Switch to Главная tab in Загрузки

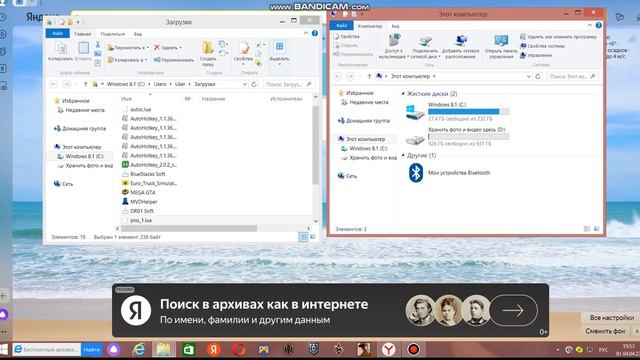click(x=82, y=34)
